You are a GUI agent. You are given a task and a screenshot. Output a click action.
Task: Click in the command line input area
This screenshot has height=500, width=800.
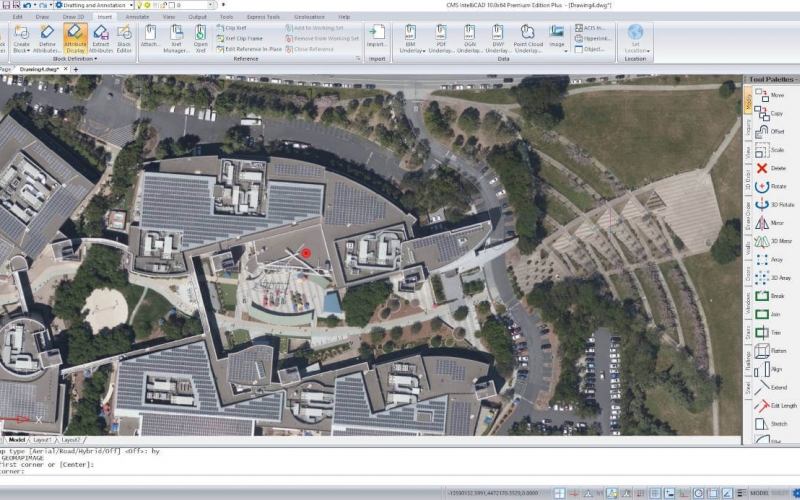[300, 471]
